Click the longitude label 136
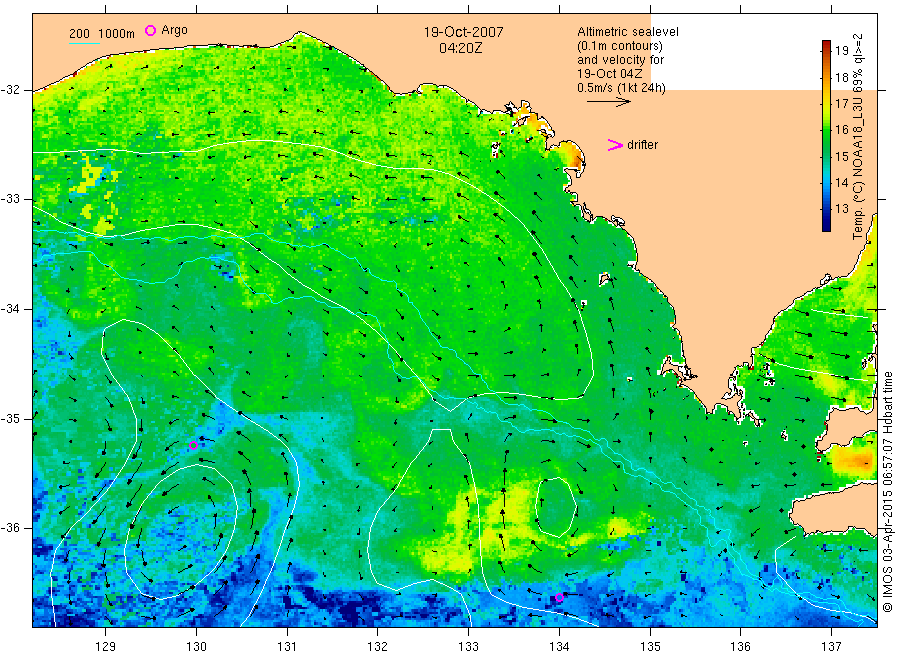900x660 pixels. pyautogui.click(x=740, y=647)
